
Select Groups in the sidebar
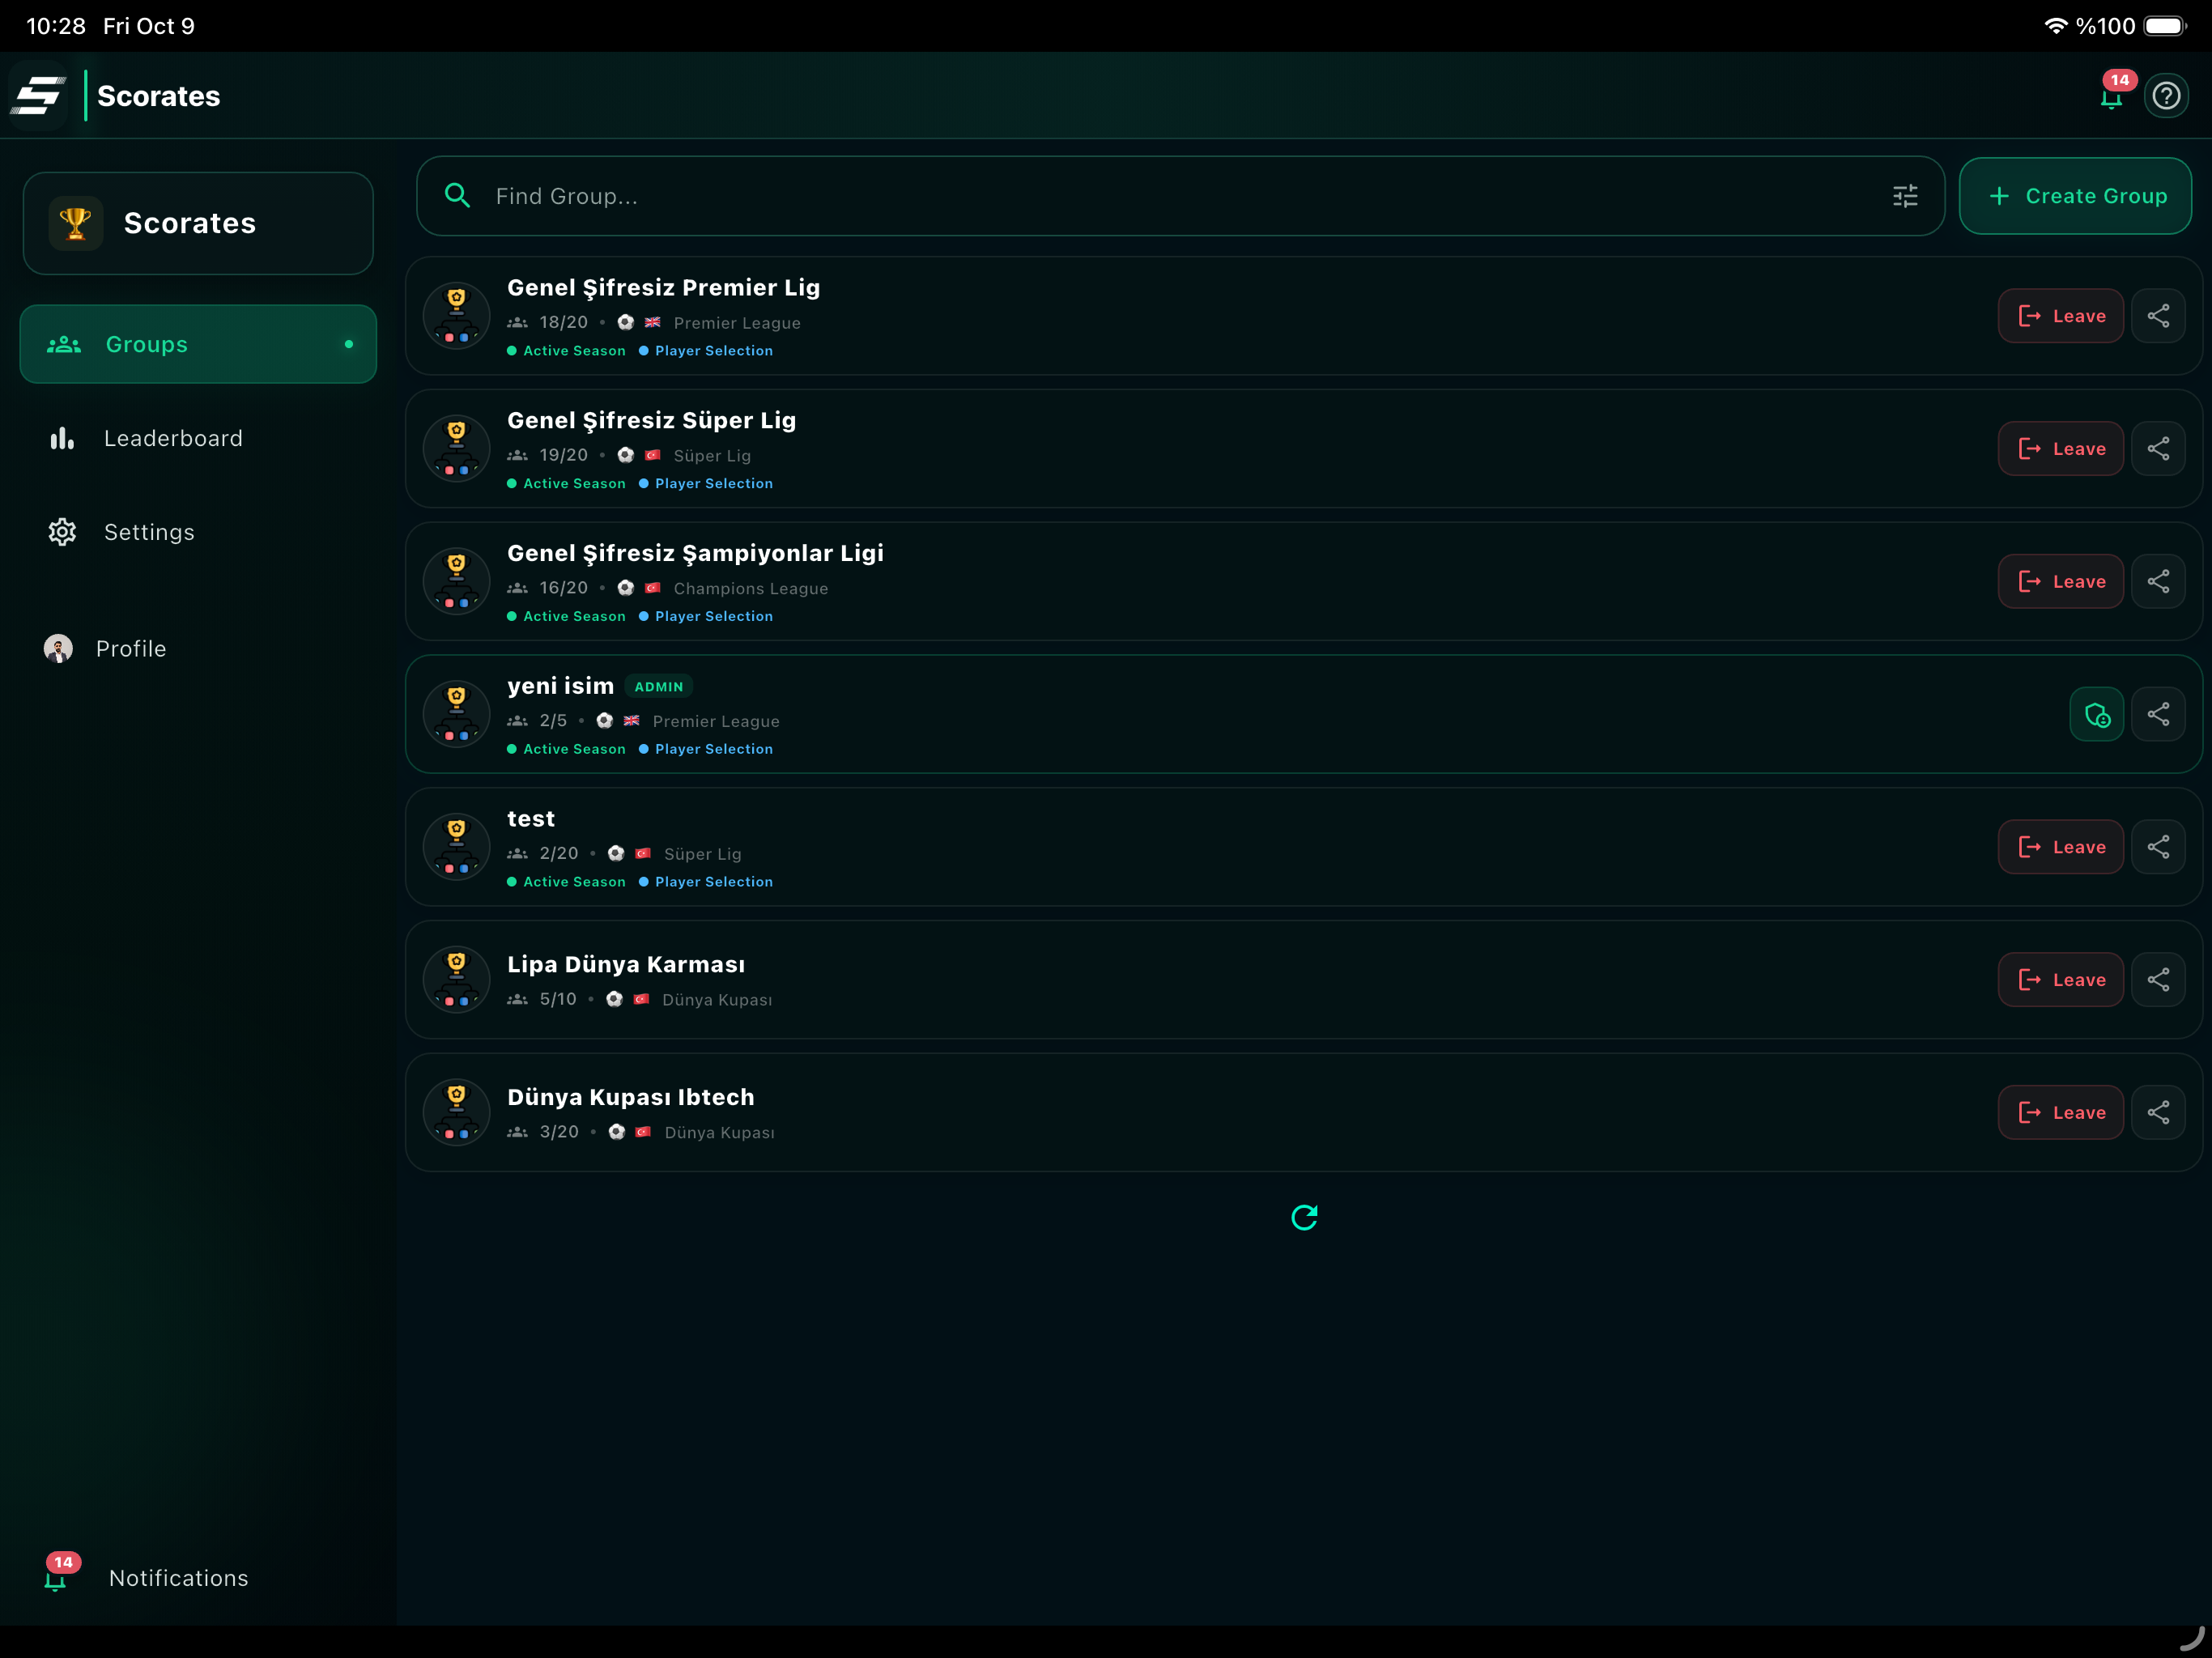198,344
